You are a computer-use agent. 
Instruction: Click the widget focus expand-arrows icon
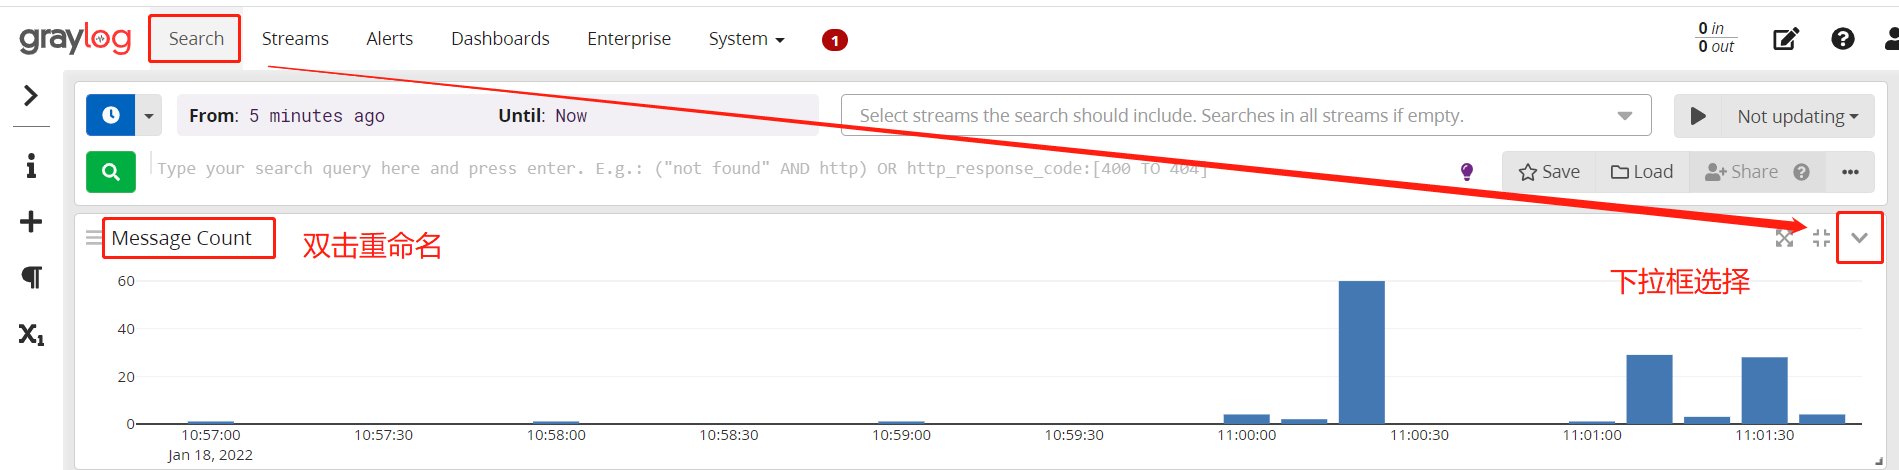1784,238
